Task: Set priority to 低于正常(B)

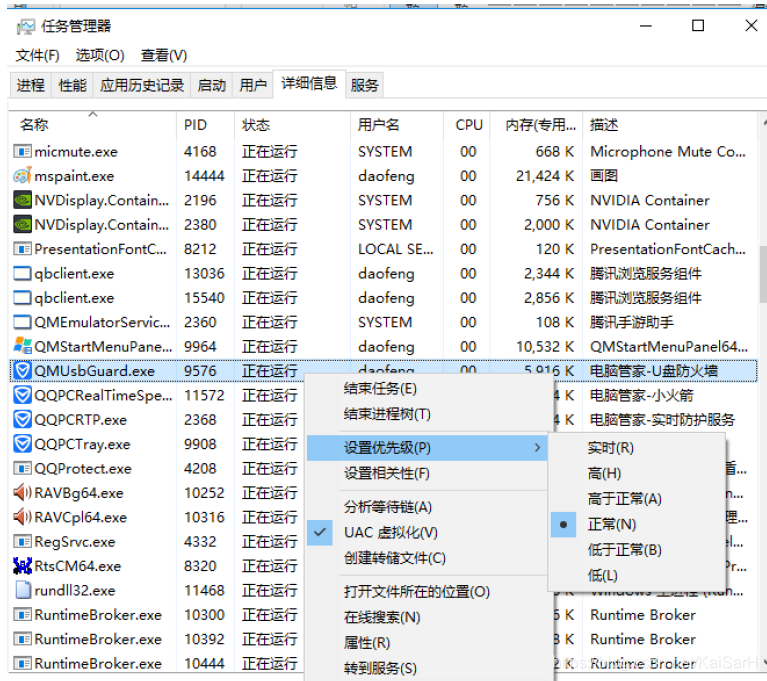Action: pos(636,550)
